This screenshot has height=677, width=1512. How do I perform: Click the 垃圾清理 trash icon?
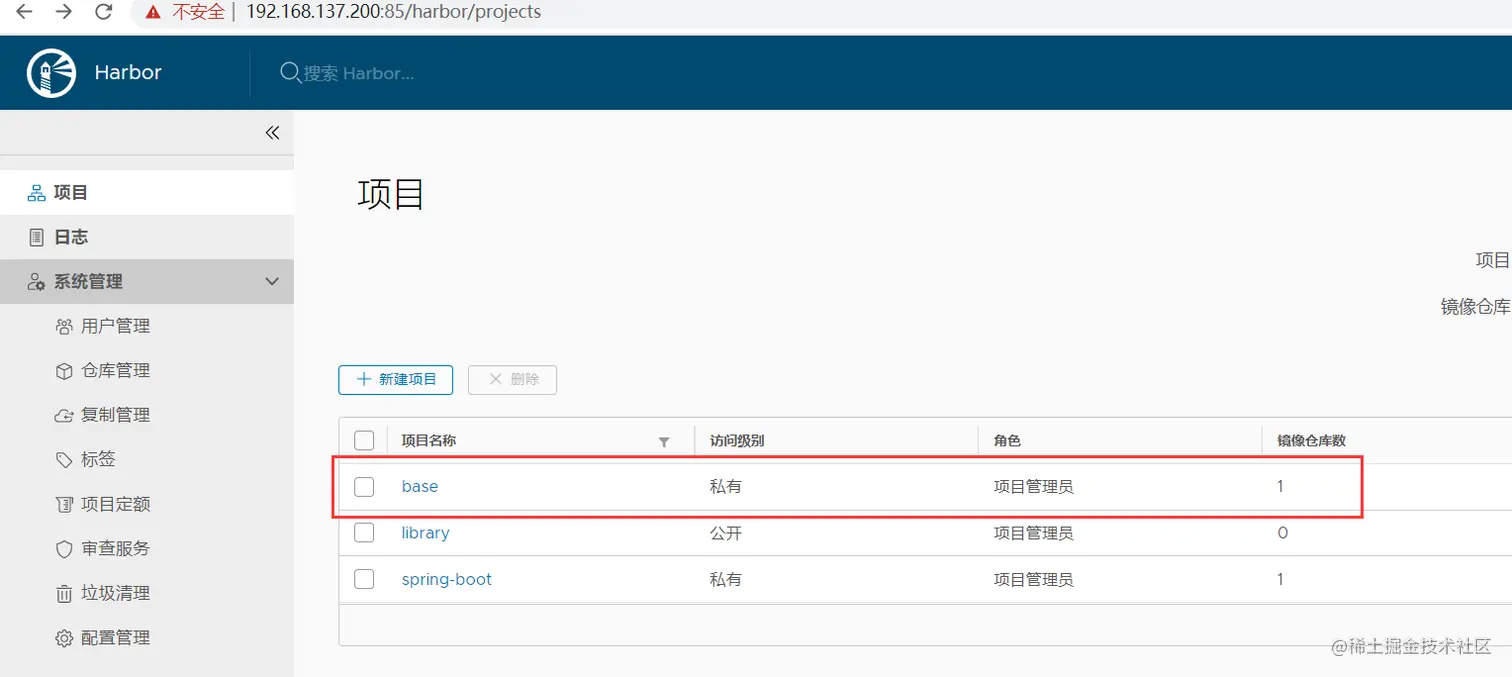click(64, 593)
